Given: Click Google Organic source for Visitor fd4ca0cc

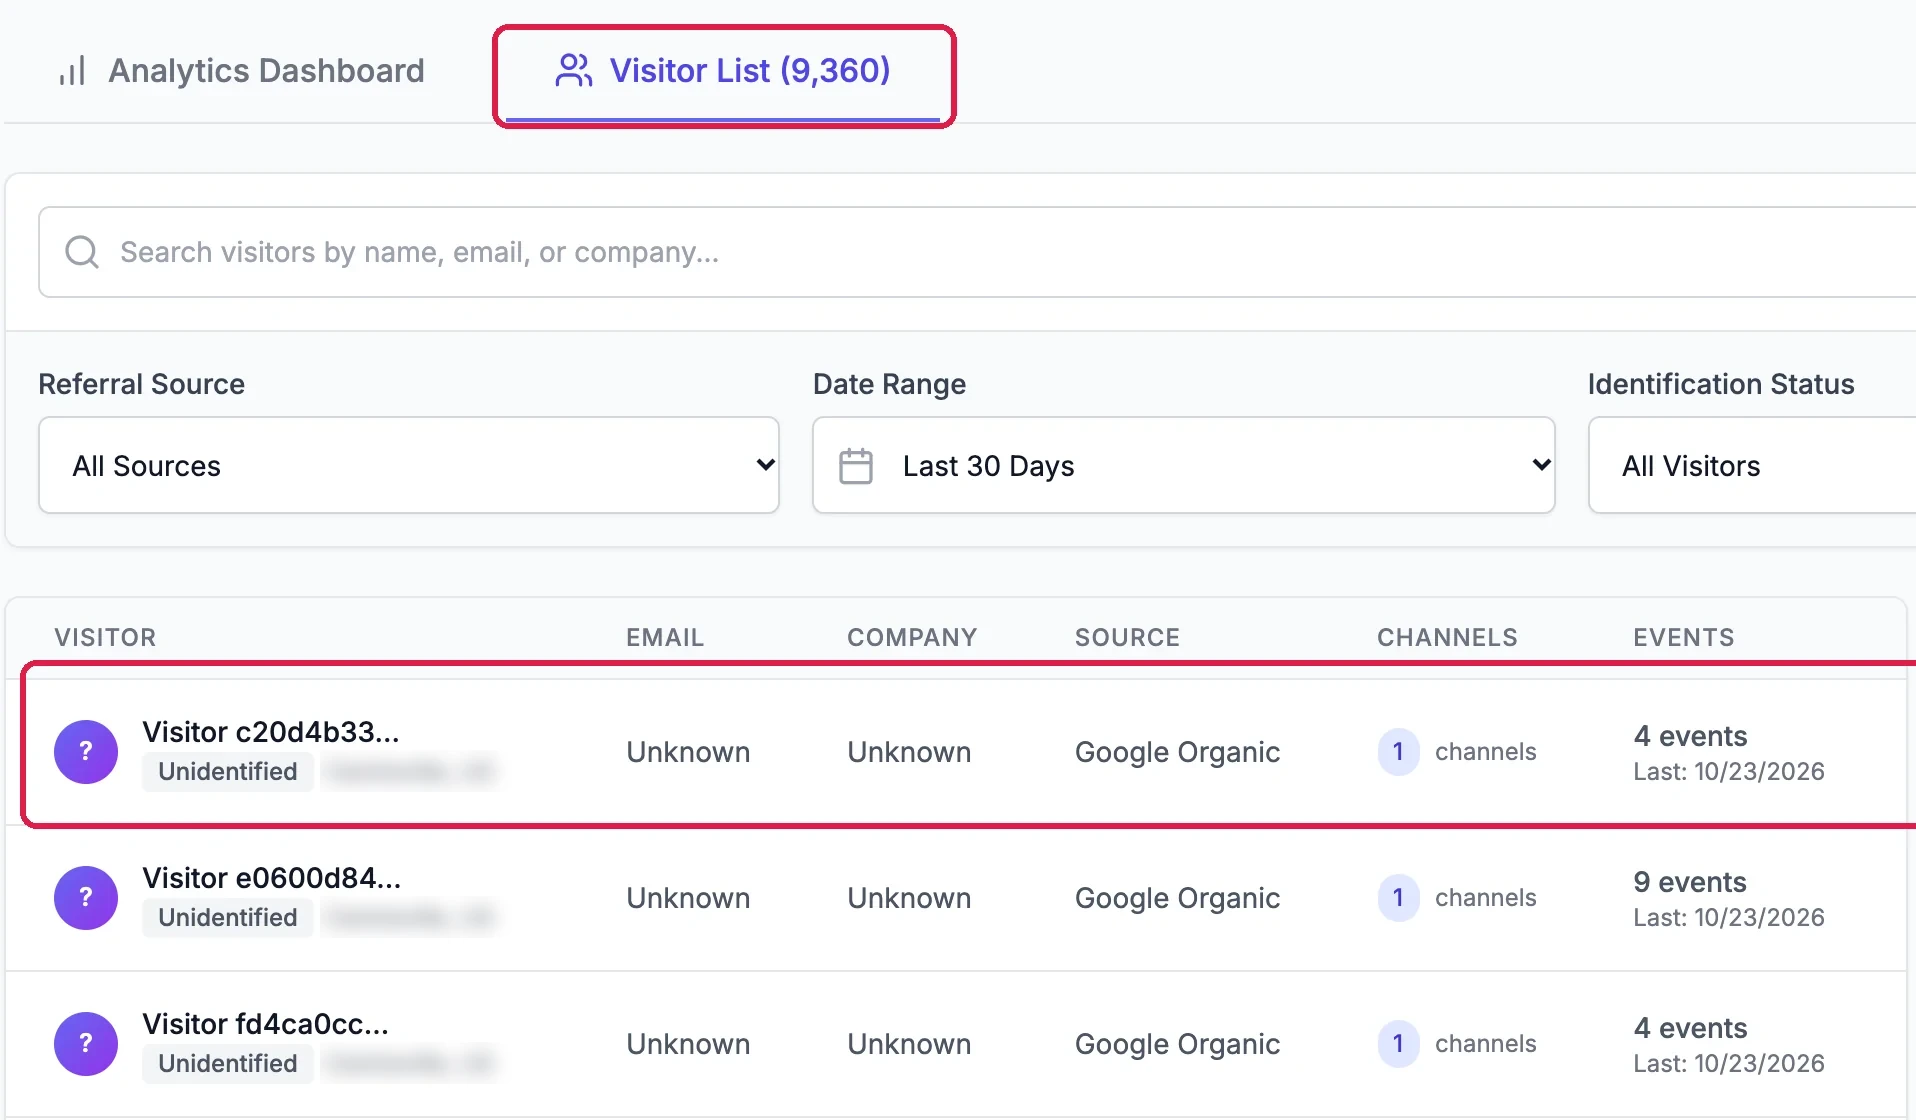Looking at the screenshot, I should 1177,1044.
